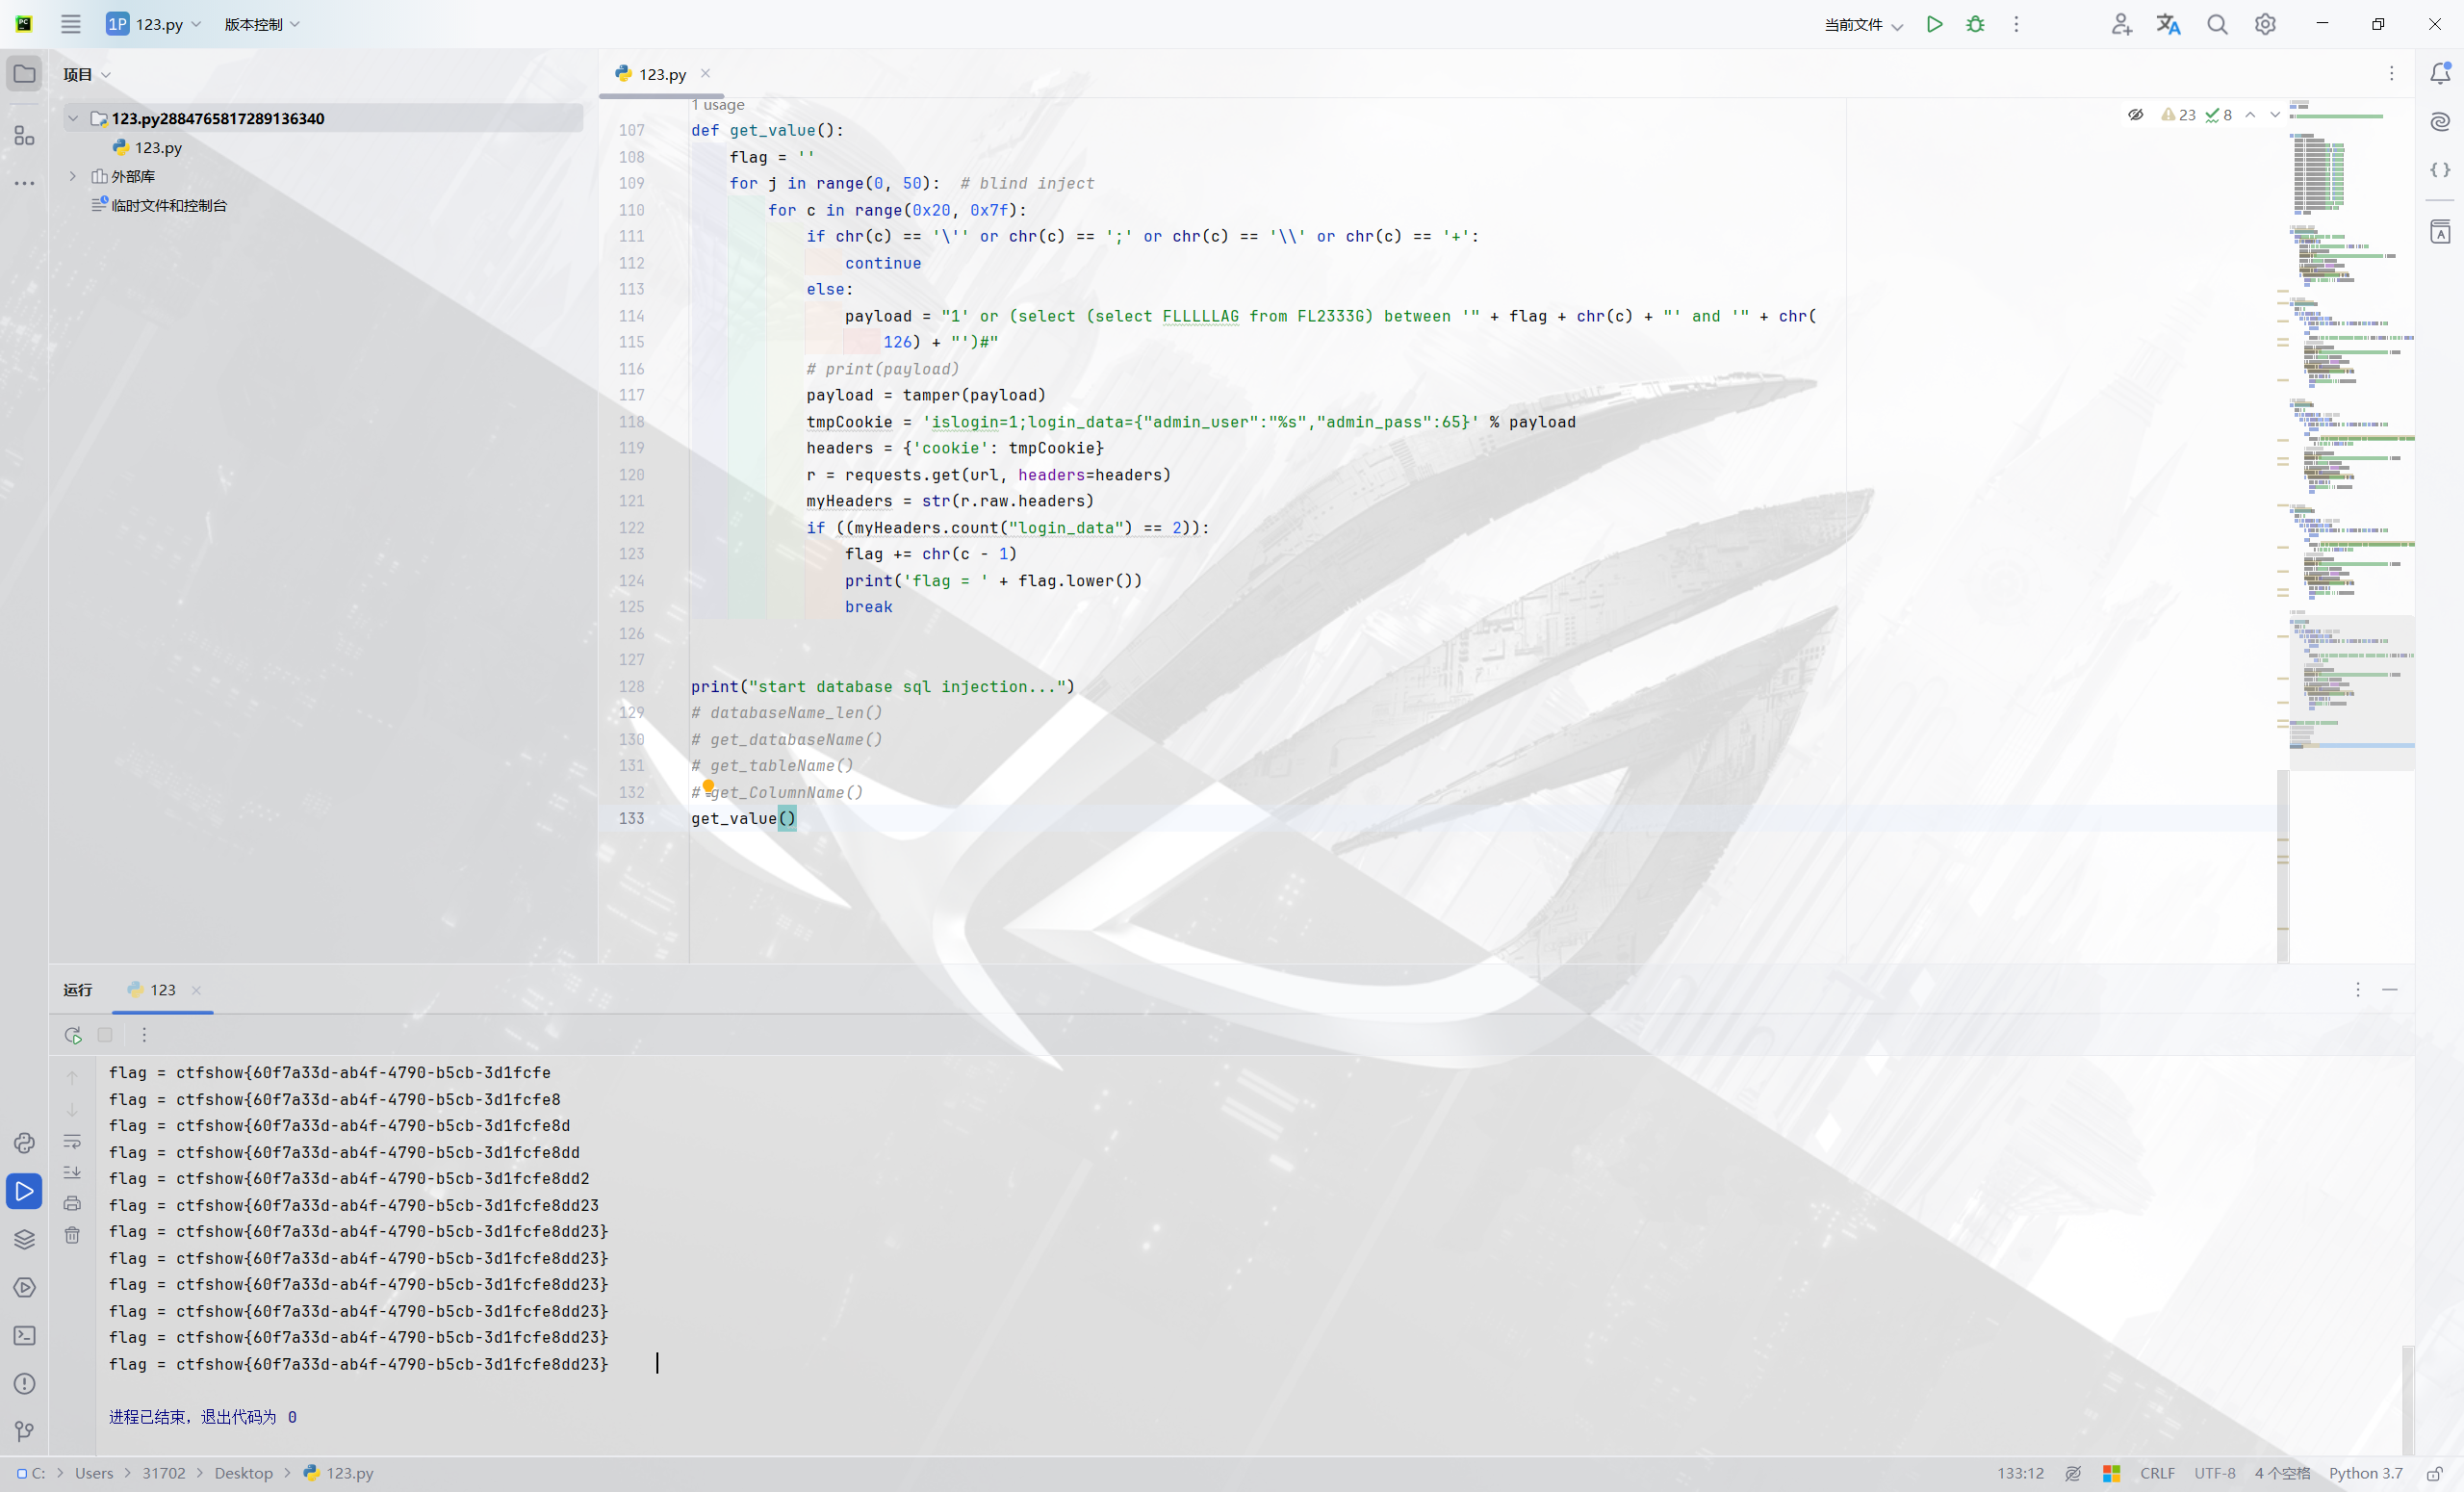
Task: Open the Notifications panel
Action: click(x=2440, y=72)
